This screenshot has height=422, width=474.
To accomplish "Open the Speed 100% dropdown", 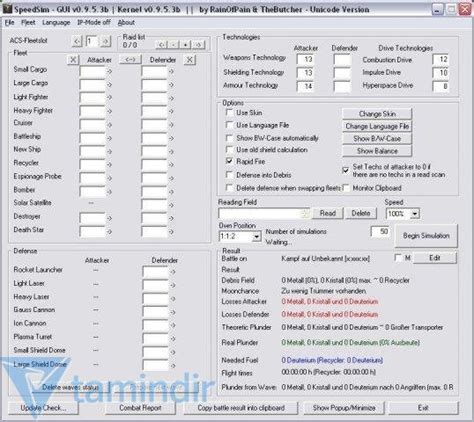I will 414,214.
